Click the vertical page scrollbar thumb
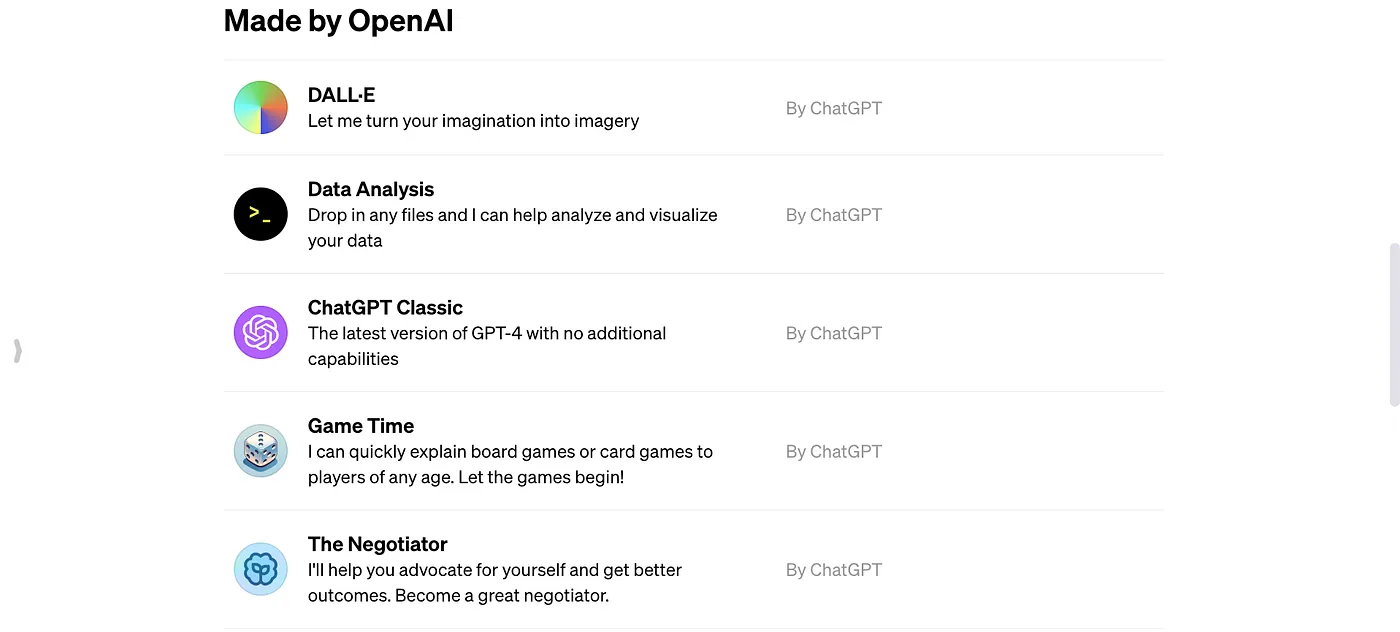 tap(1394, 324)
